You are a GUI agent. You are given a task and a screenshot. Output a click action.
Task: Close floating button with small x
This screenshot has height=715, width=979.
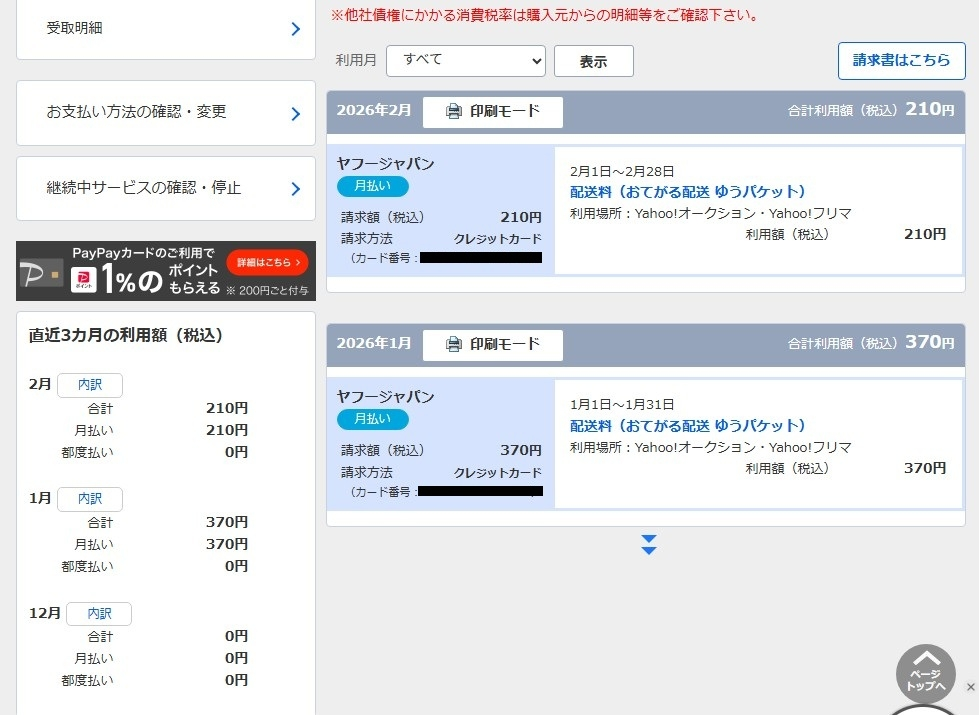970,687
